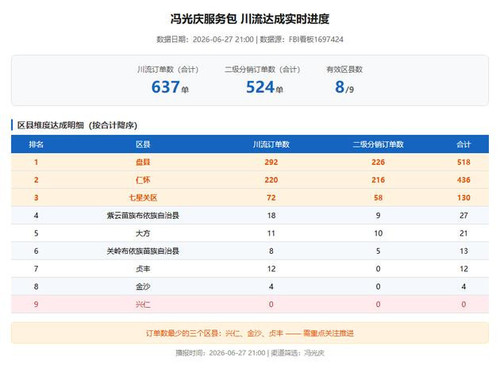Click 226 in the 盘县 row

pos(378,162)
